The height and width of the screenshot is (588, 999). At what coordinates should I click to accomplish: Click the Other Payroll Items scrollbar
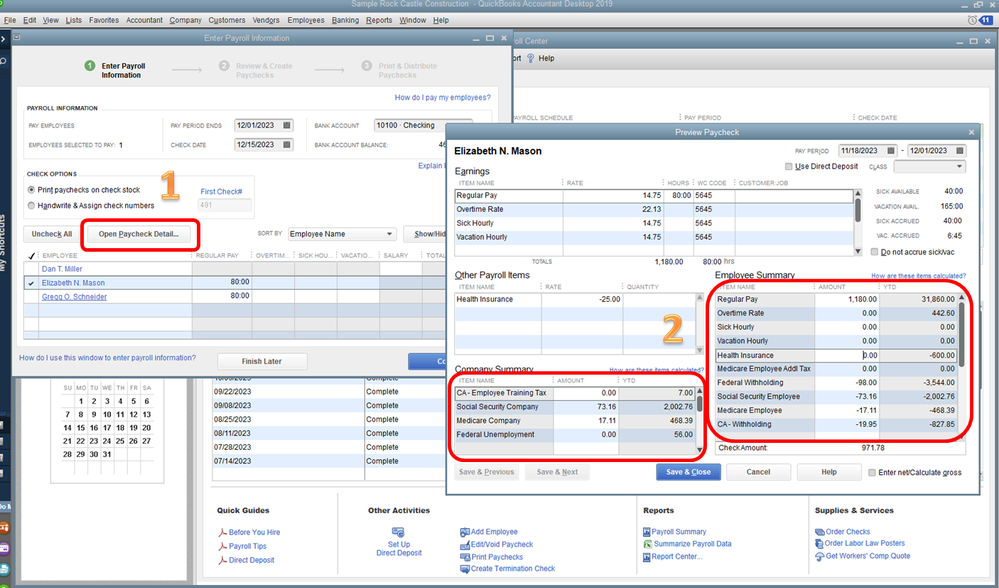699,324
